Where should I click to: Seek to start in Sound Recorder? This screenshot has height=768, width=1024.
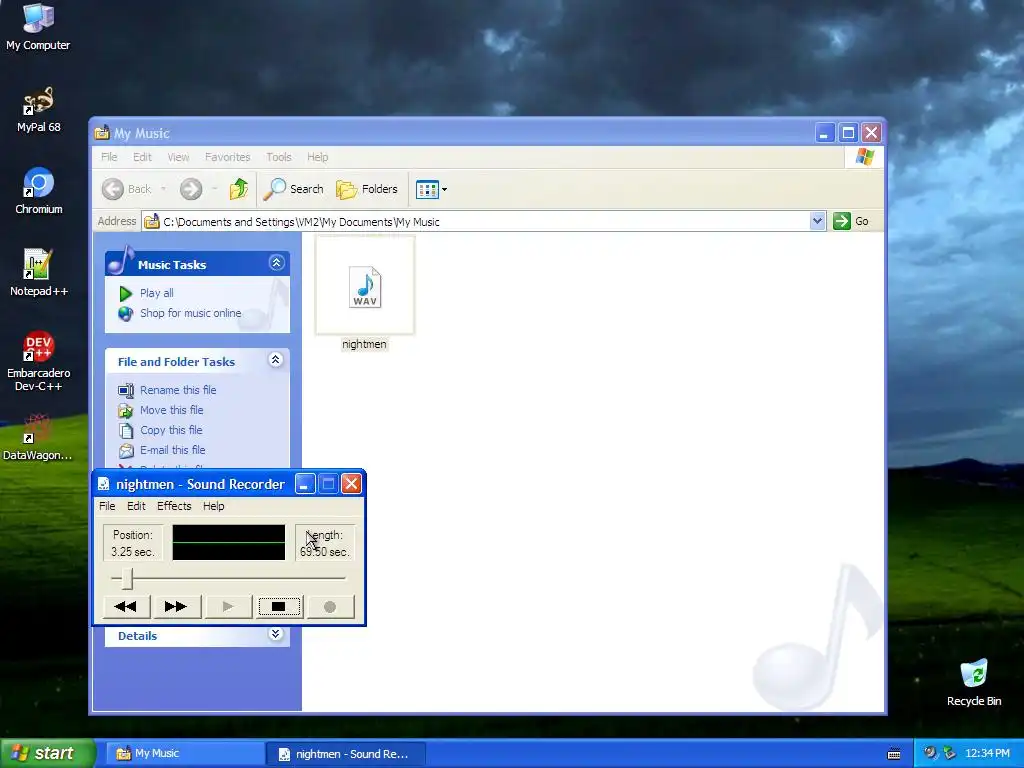126,607
